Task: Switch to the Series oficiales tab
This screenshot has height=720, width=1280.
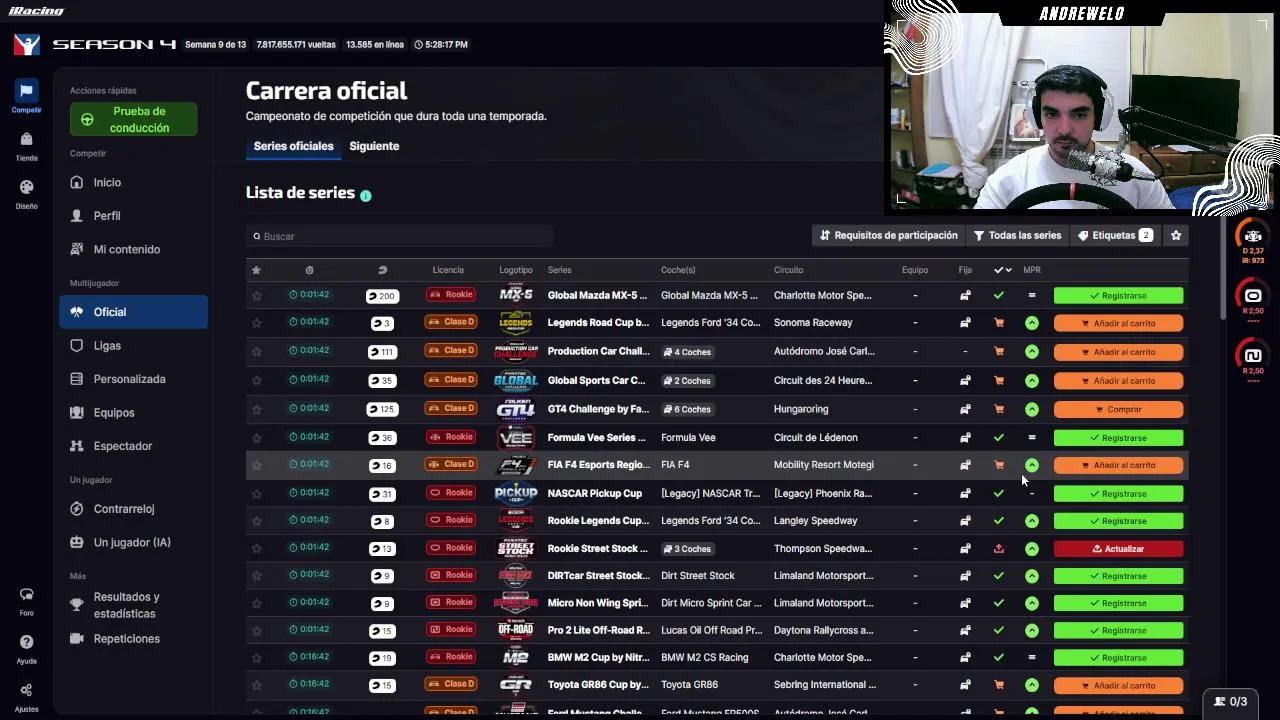Action: 293,147
